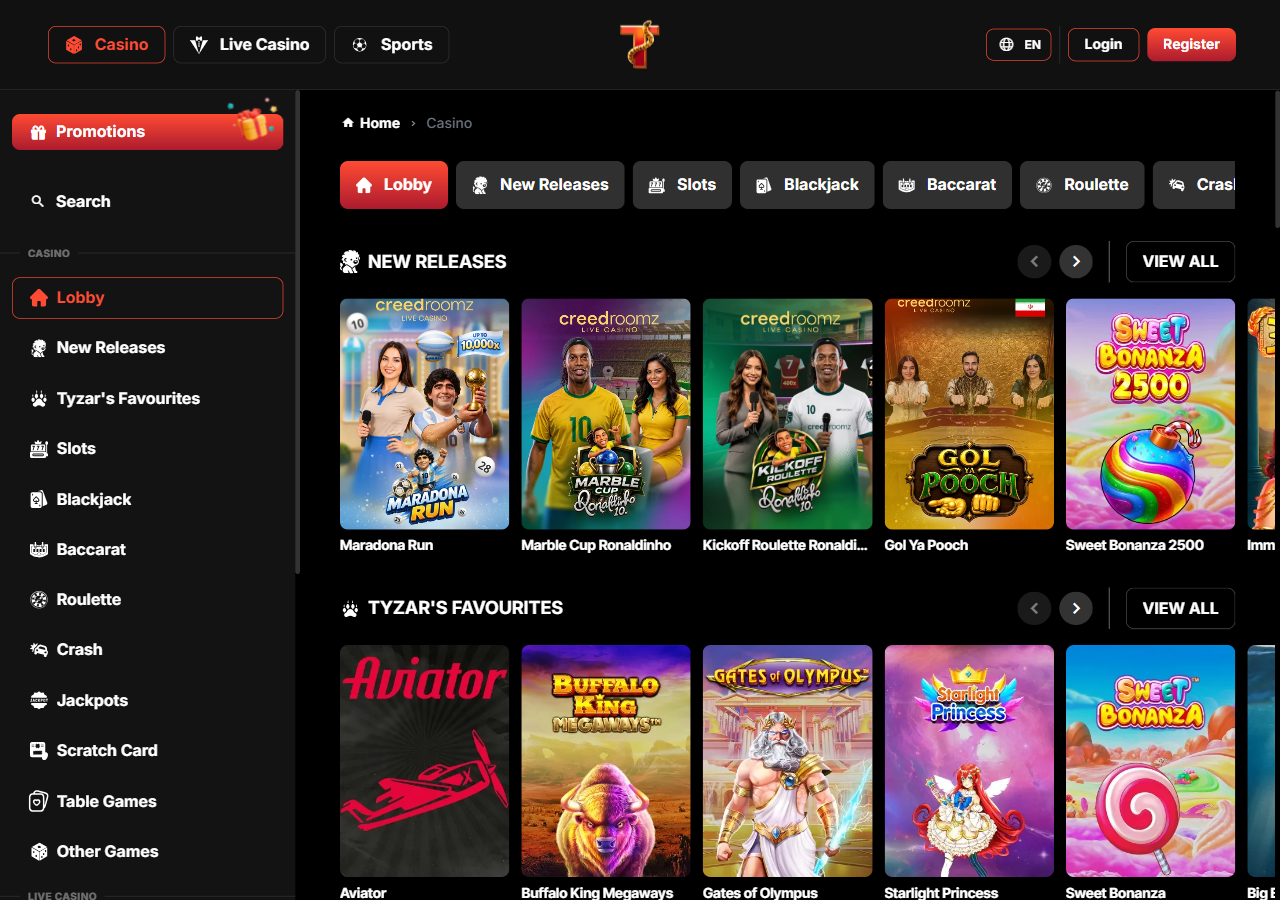
Task: Click the football icon on Sports tab
Action: point(360,45)
